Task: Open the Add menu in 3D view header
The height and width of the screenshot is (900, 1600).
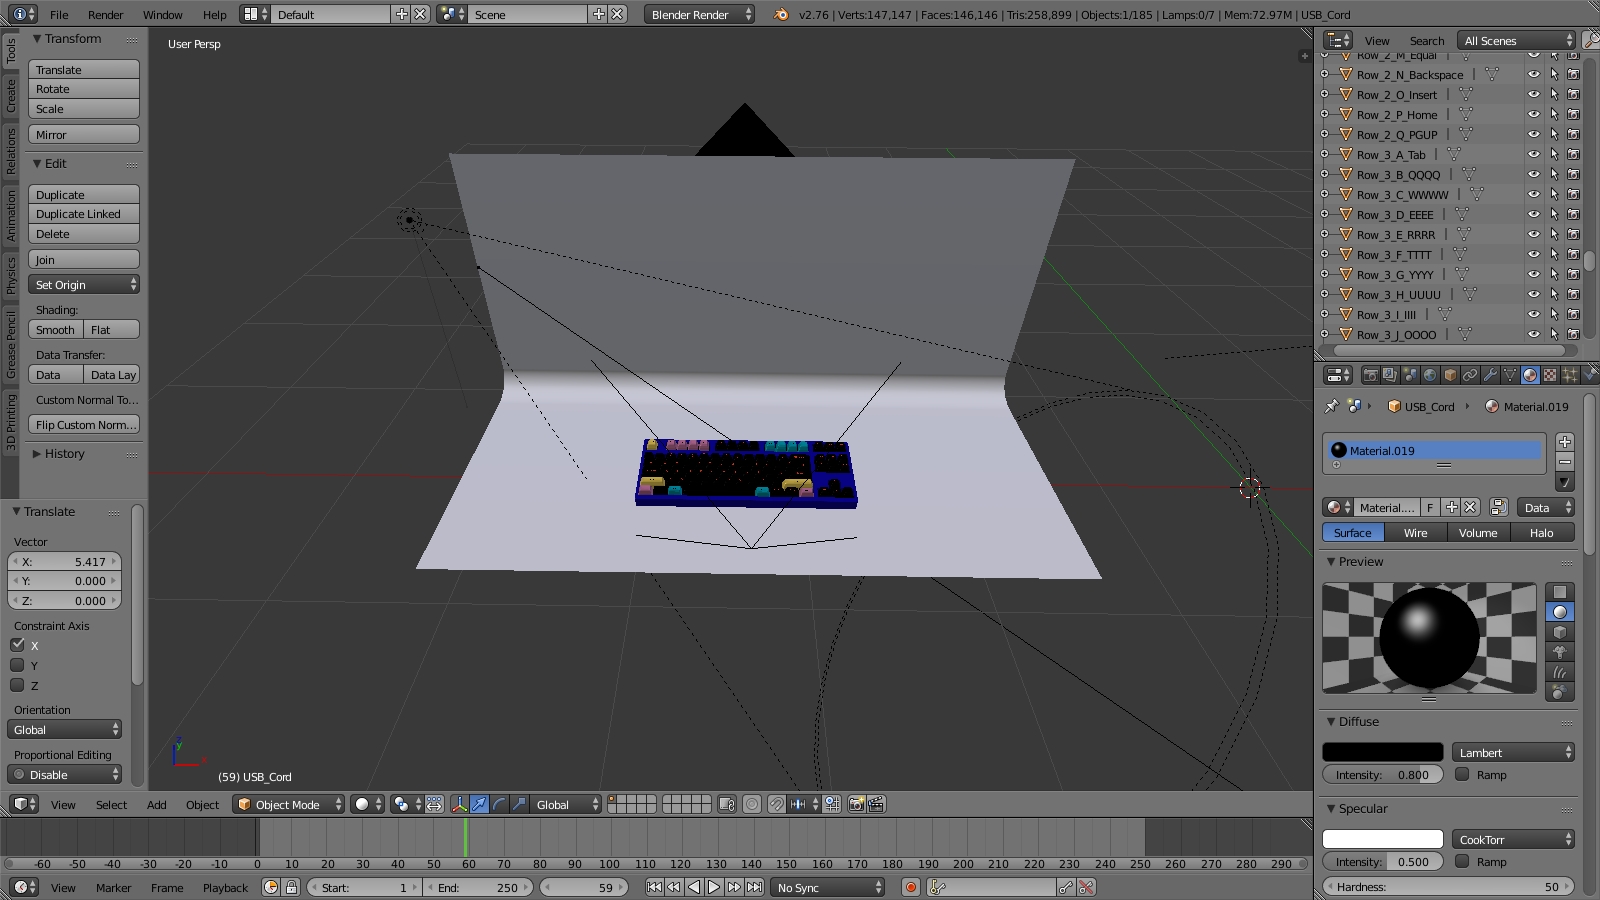Action: tap(157, 804)
